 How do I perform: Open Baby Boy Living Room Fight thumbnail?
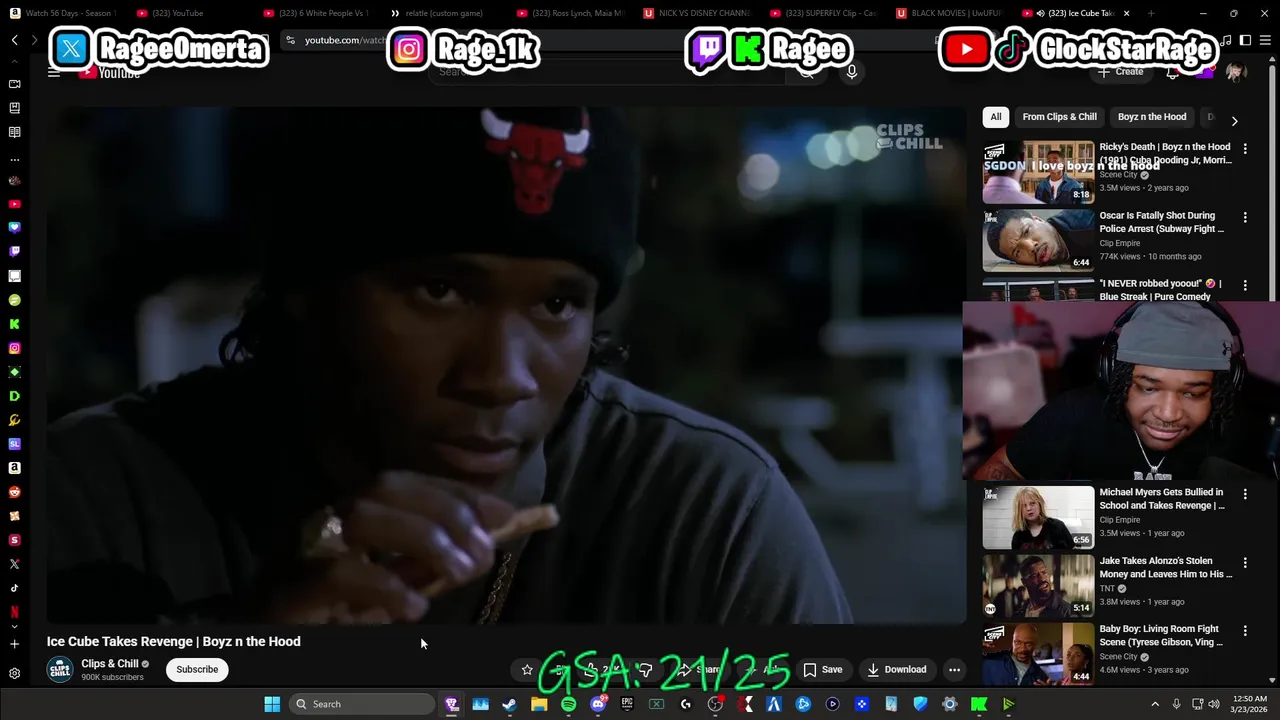(x=1038, y=655)
